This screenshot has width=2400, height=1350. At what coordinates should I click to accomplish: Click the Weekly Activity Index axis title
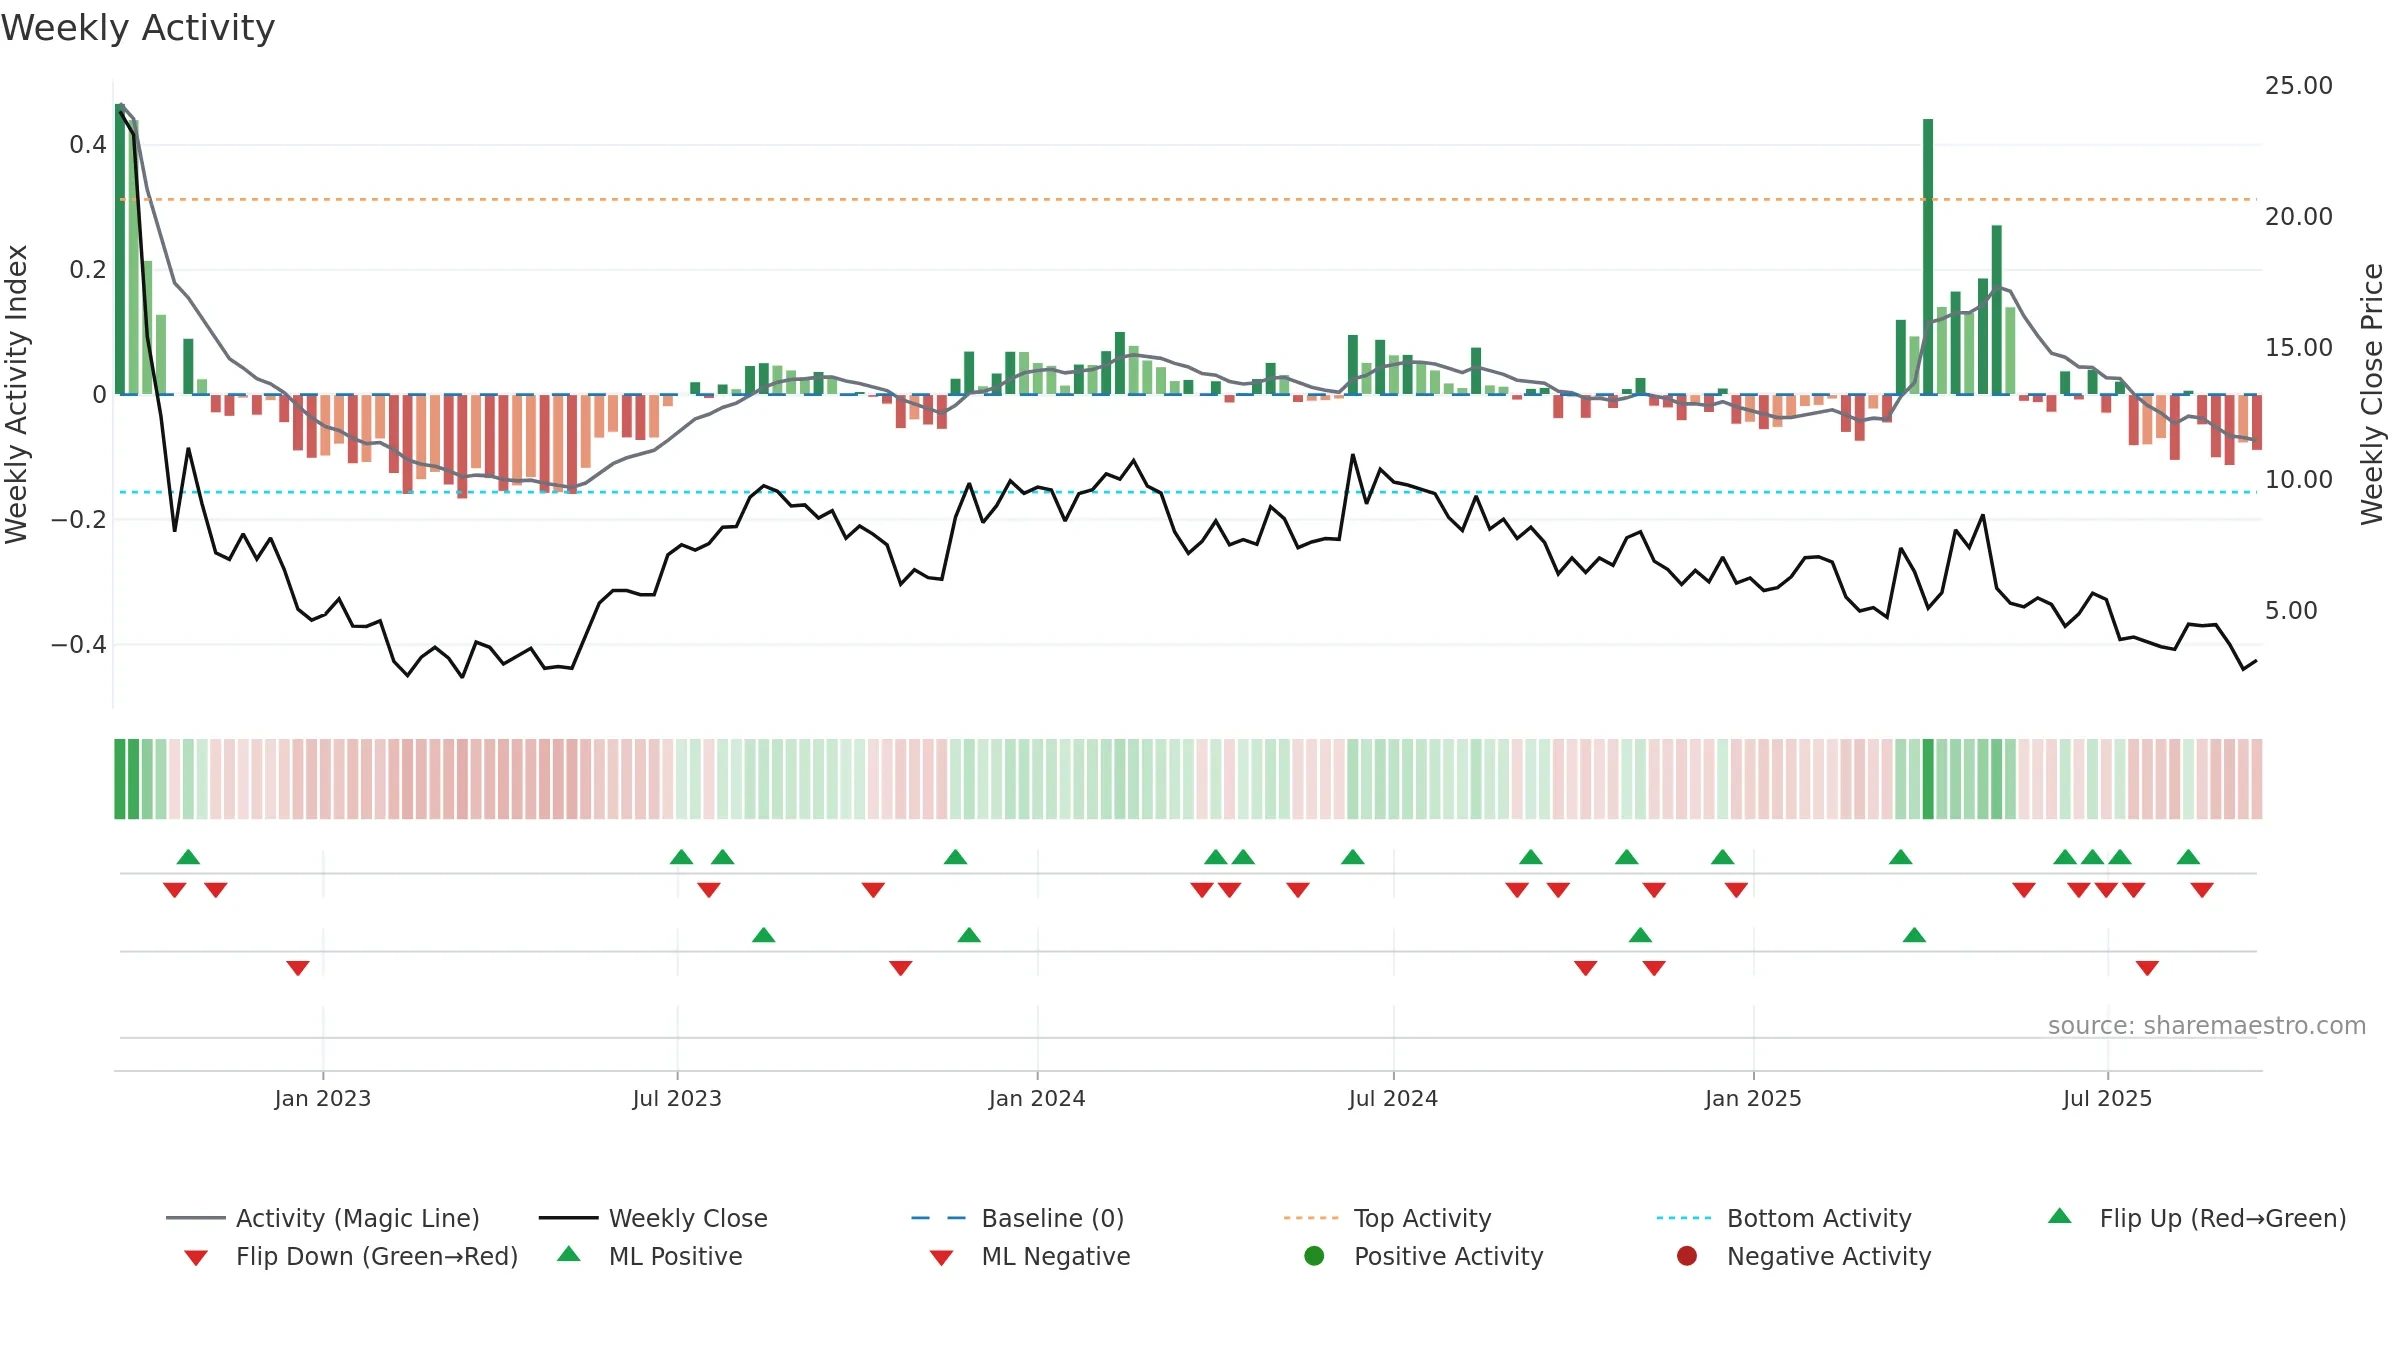coord(17,394)
